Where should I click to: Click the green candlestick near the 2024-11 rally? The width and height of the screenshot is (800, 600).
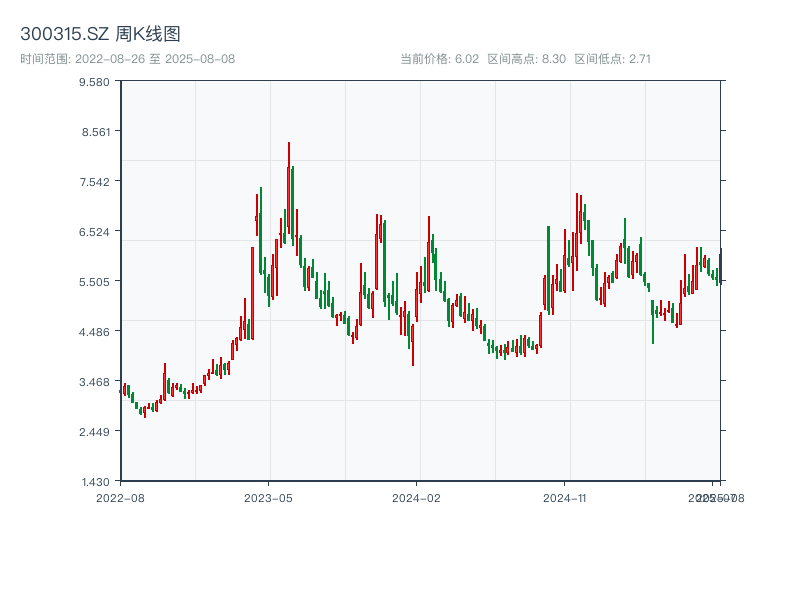(548, 270)
